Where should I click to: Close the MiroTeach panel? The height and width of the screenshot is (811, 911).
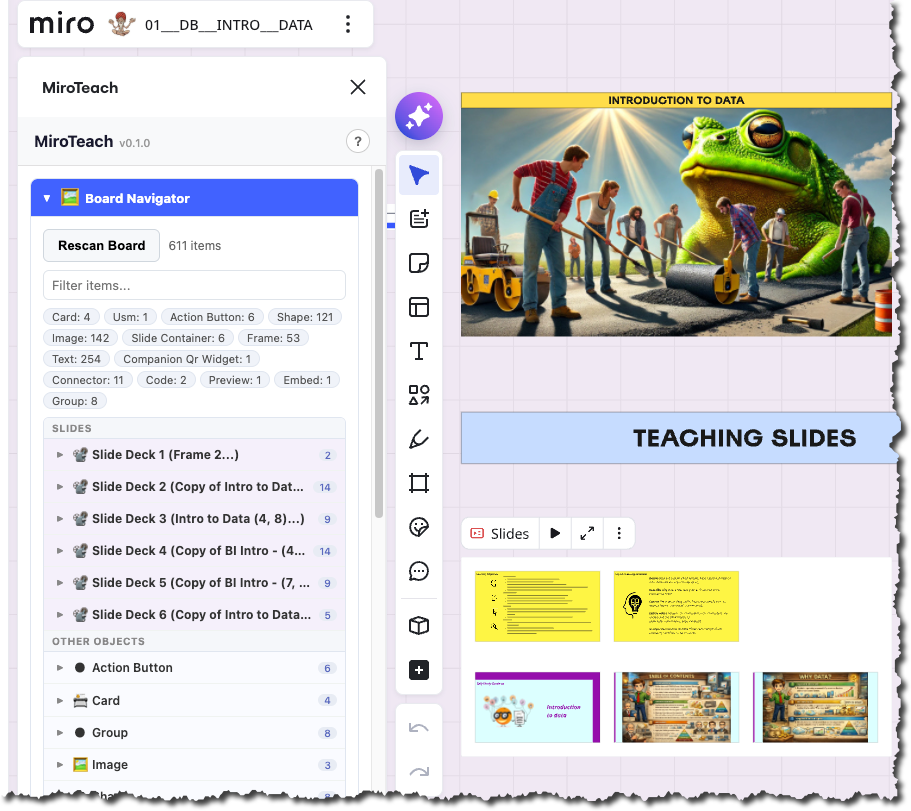pos(358,87)
